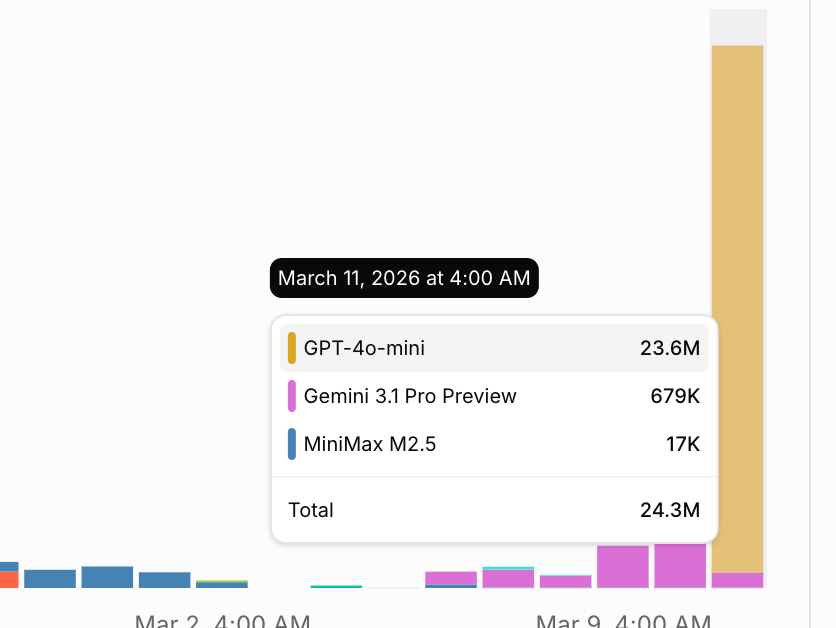The height and width of the screenshot is (628, 836).
Task: Click the MiniMax M2.5 blue color marker
Action: (x=292, y=444)
